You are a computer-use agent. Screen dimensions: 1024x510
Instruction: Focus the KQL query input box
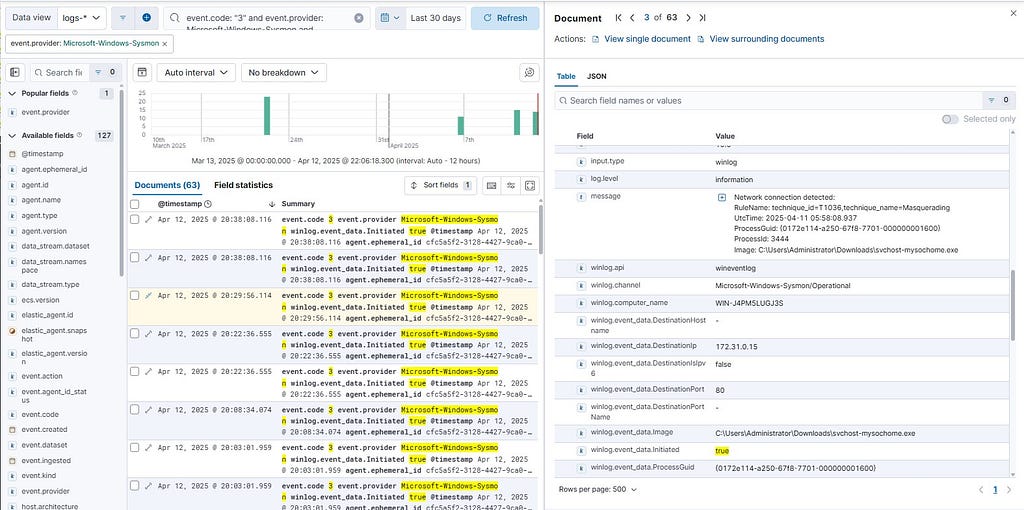pos(268,18)
